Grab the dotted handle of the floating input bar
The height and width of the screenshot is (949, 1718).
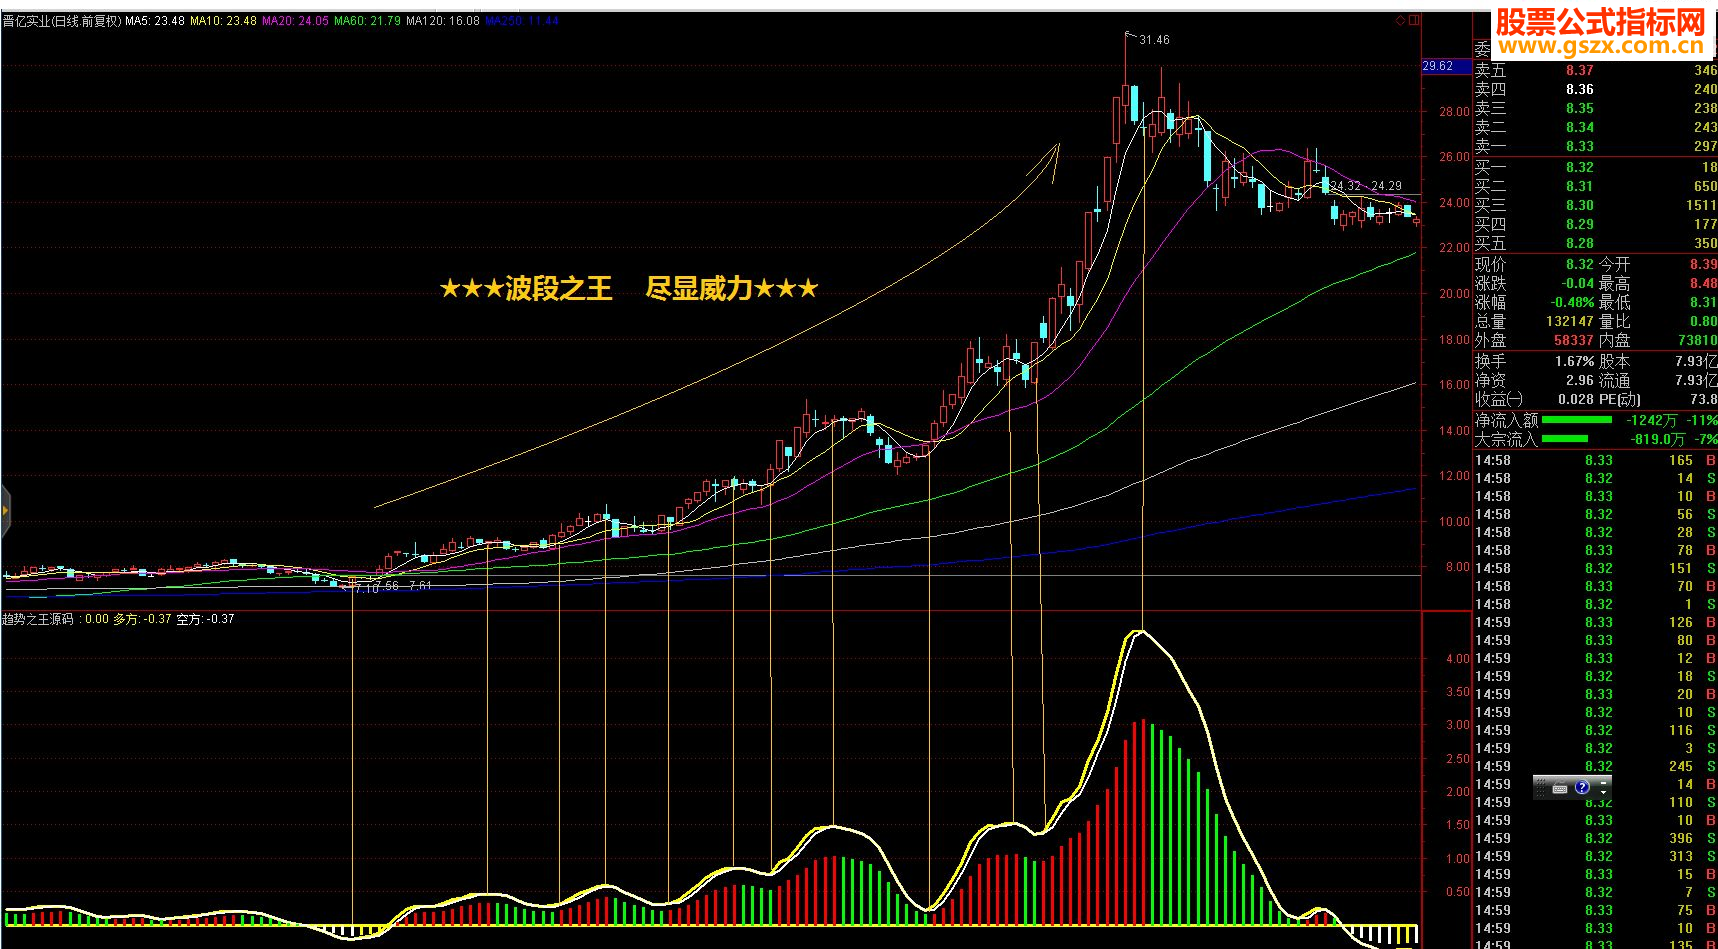(x=1541, y=788)
